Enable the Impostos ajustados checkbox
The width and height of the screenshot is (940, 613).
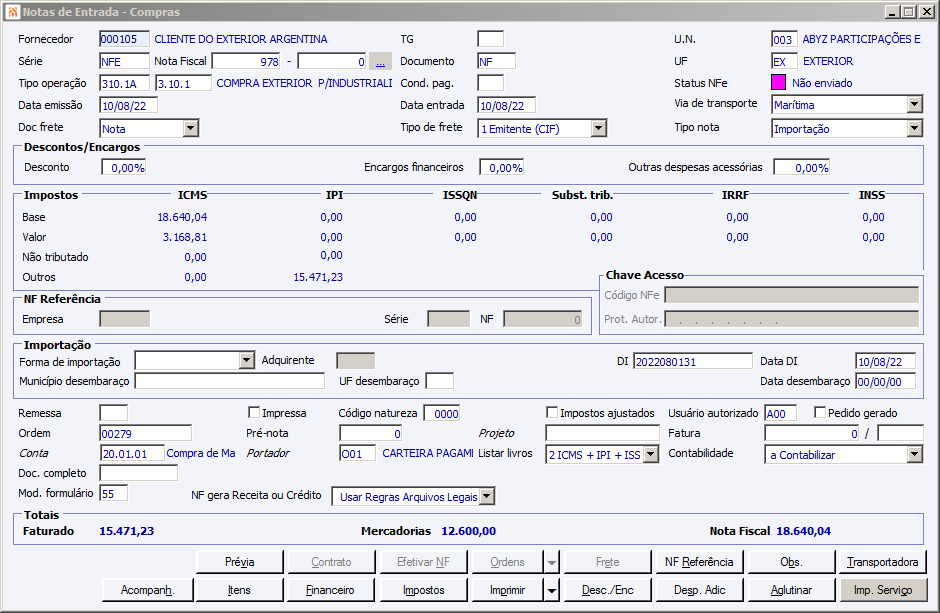point(552,413)
